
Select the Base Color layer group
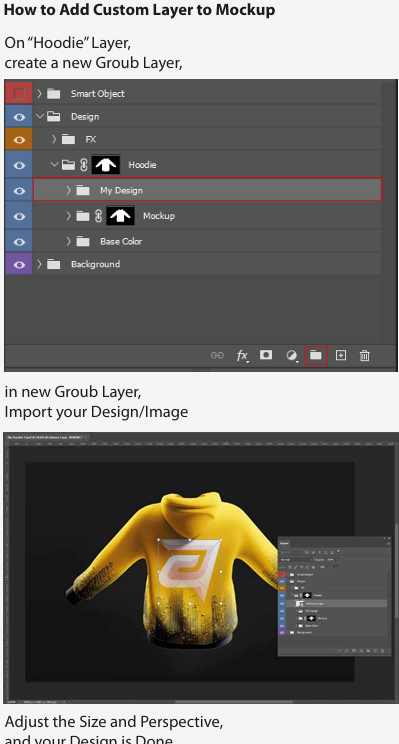point(207,242)
